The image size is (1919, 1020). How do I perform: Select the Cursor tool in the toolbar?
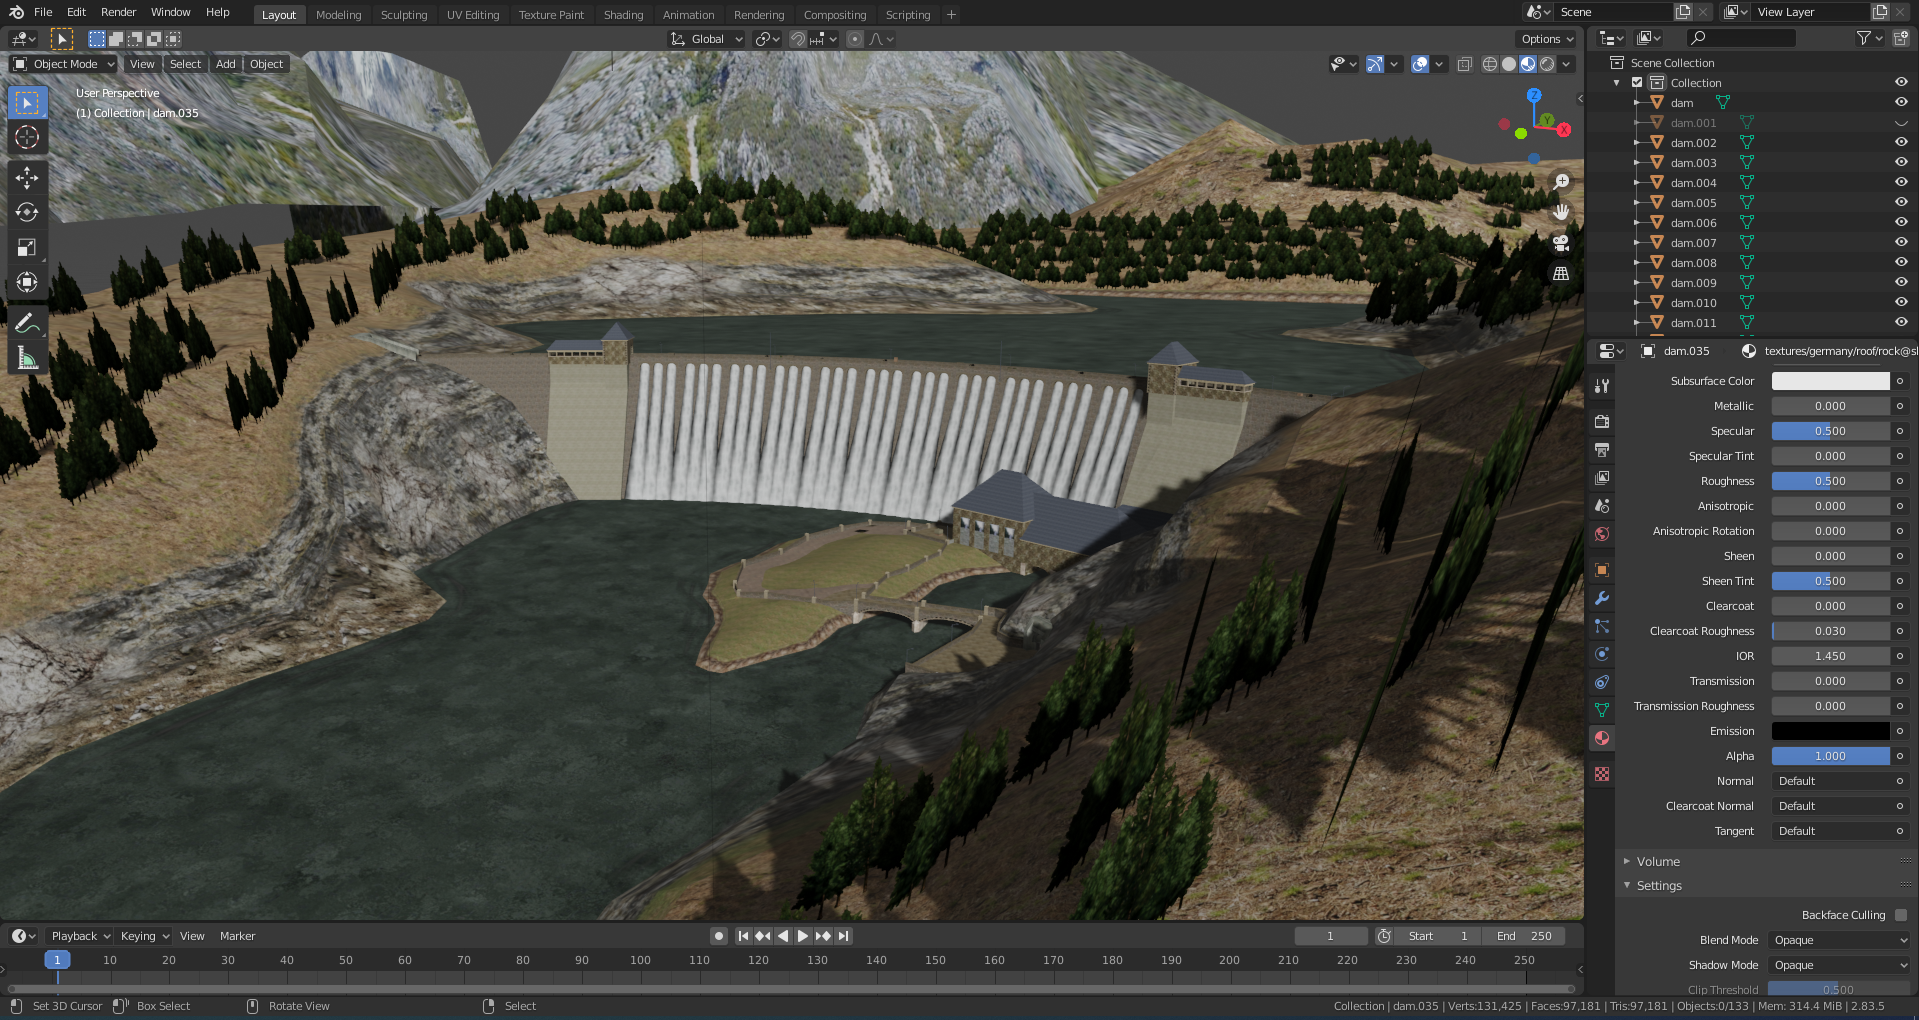(x=27, y=138)
